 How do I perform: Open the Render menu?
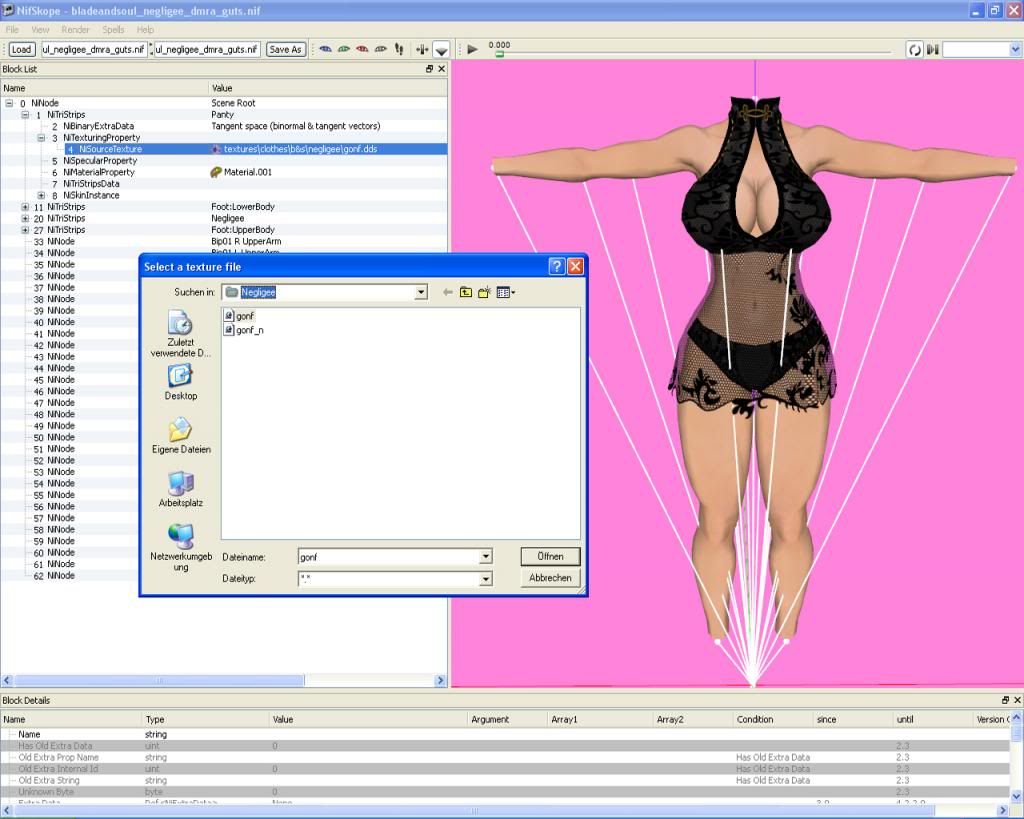point(75,30)
